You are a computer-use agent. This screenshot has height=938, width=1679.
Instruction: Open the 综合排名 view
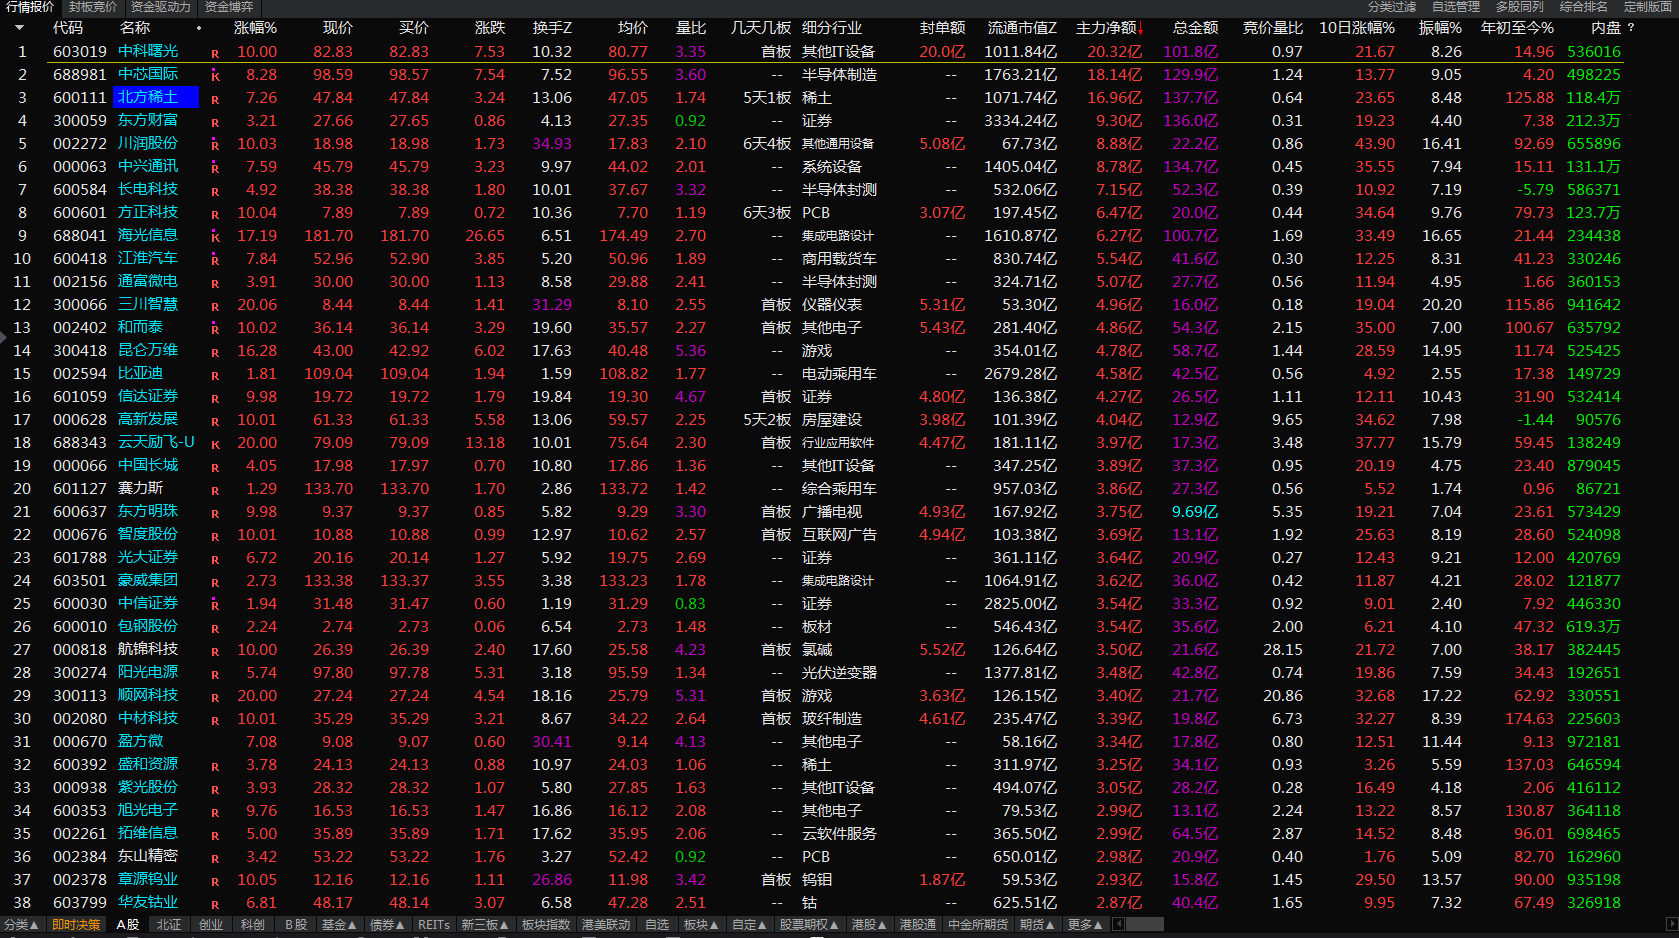coord(1584,7)
